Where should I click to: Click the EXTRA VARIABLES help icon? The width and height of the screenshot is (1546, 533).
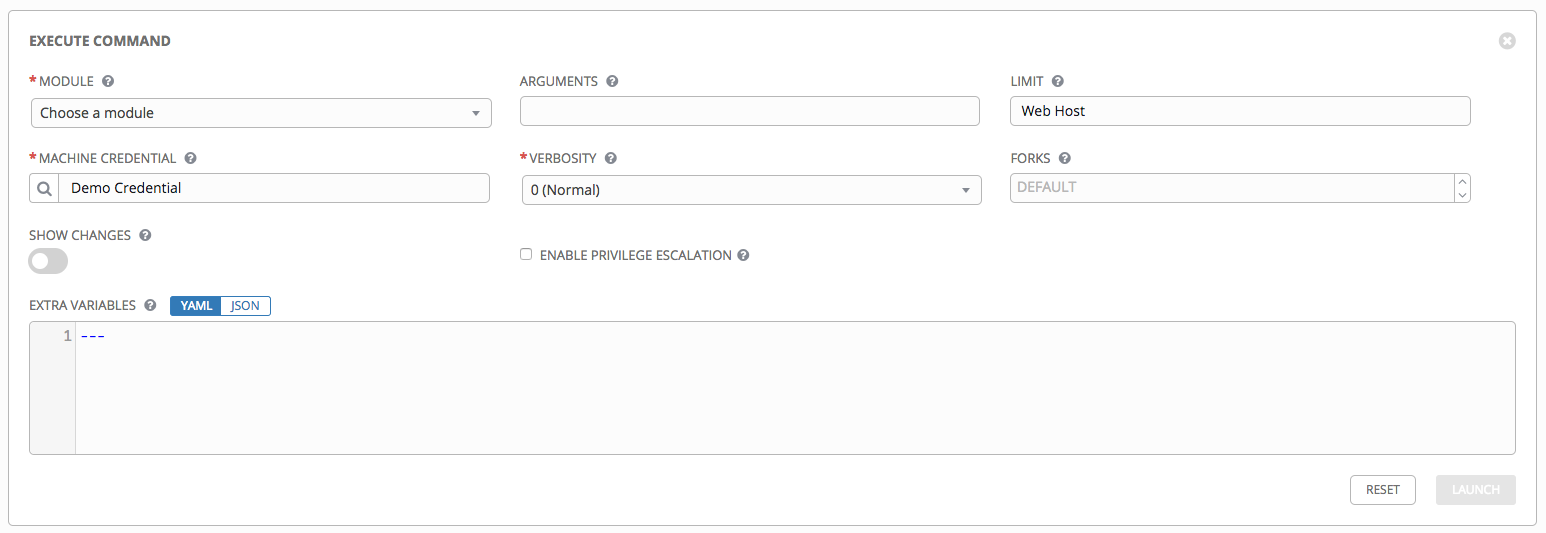150,305
